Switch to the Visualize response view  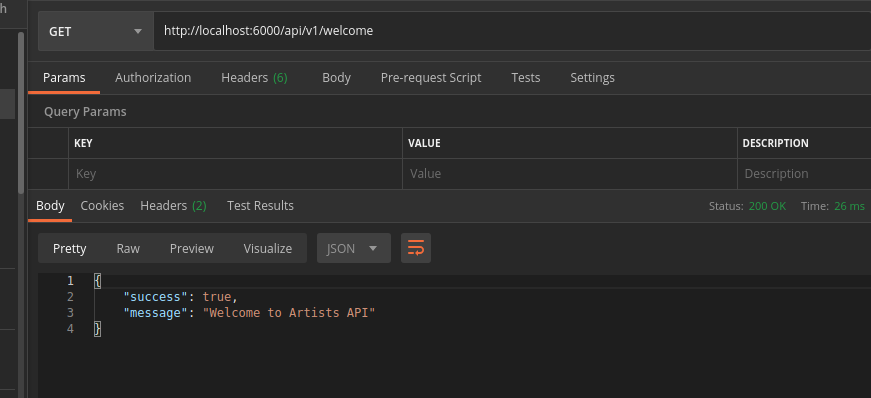268,248
